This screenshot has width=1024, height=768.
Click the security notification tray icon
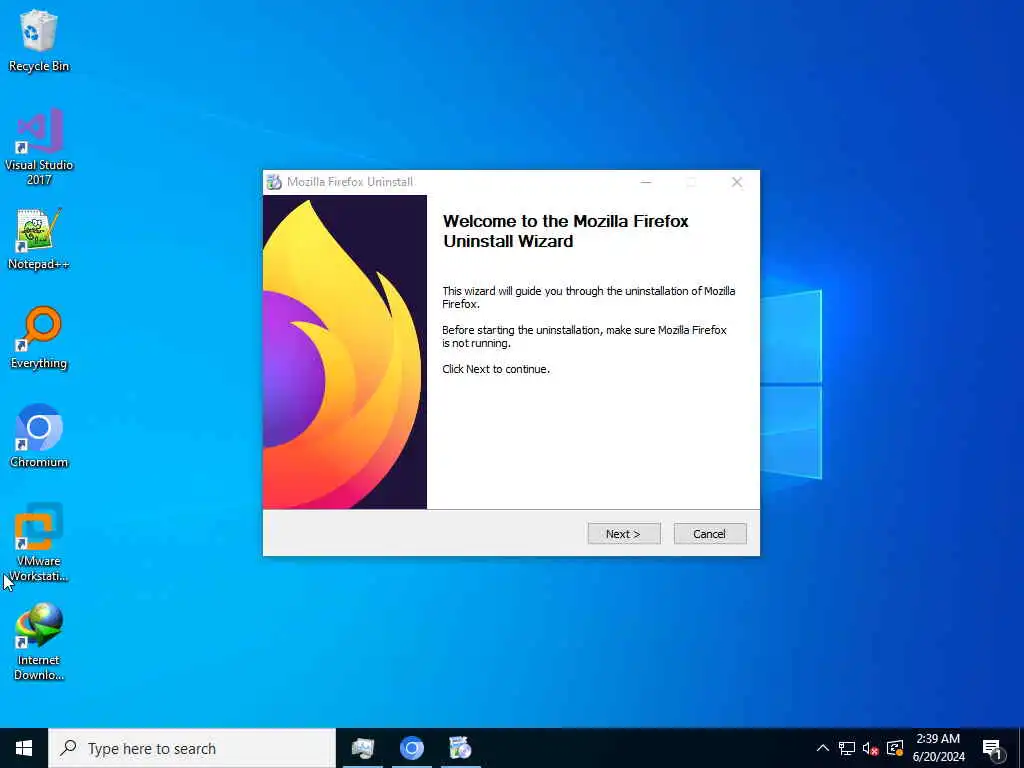point(895,748)
